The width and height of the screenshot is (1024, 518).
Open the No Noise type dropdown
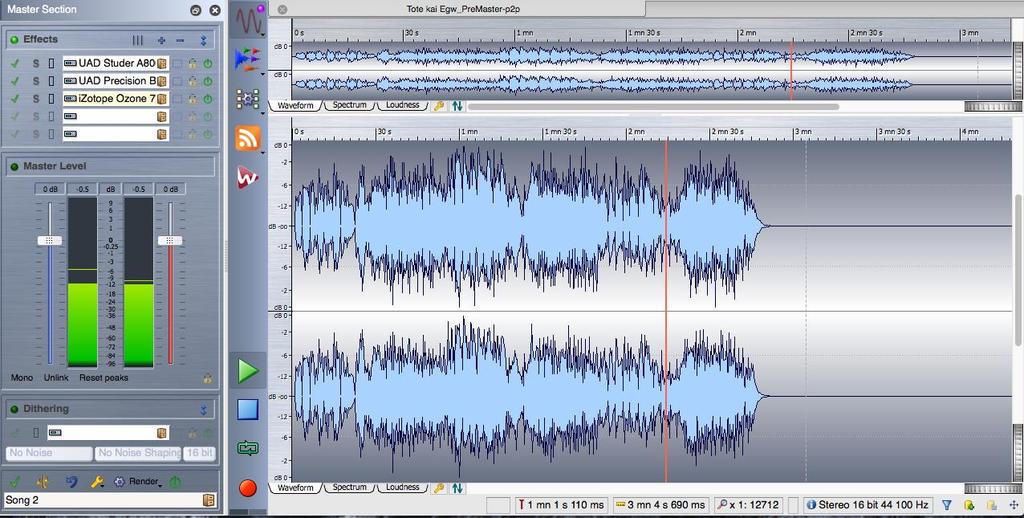pyautogui.click(x=49, y=453)
